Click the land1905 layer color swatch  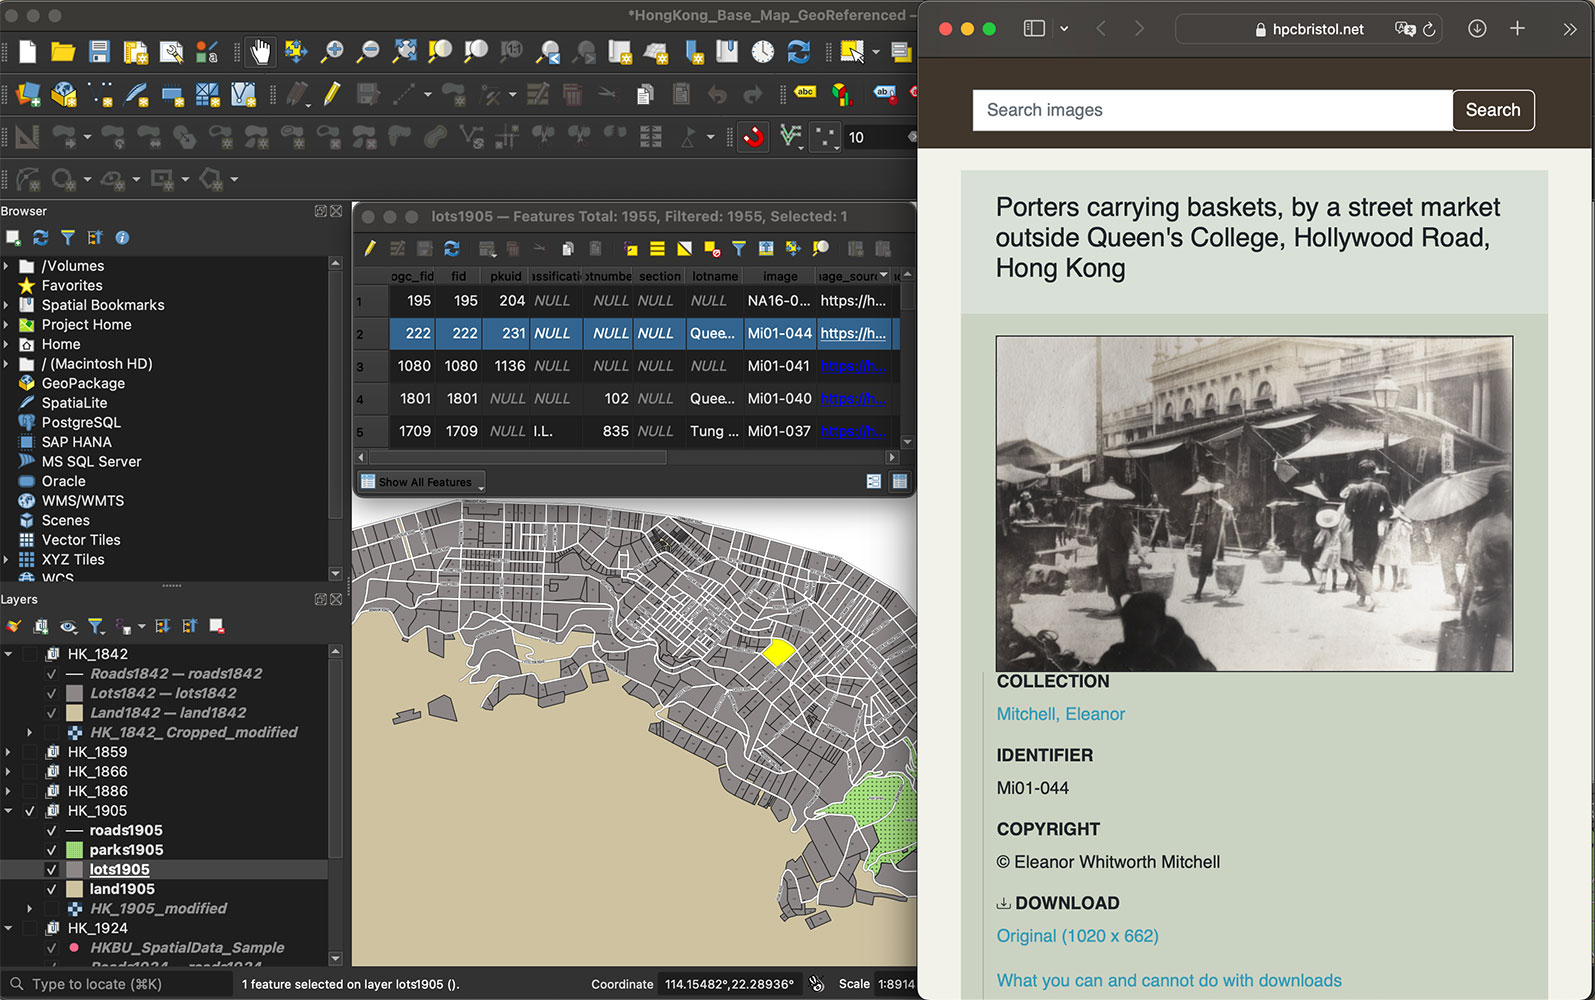(74, 889)
